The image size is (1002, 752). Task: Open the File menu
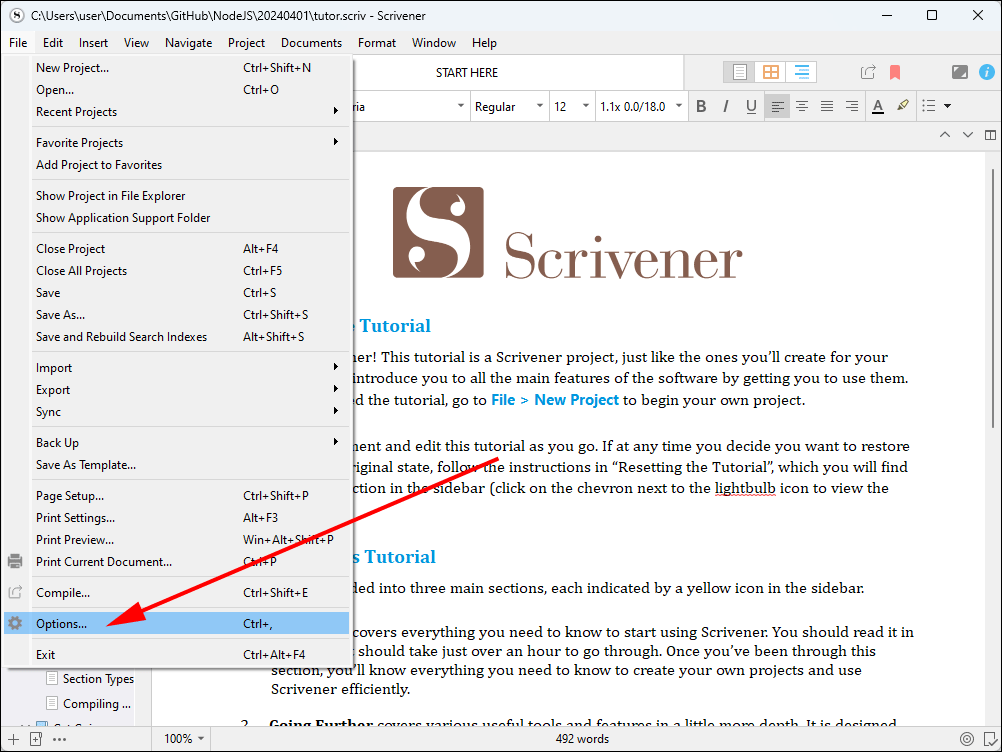coord(18,43)
